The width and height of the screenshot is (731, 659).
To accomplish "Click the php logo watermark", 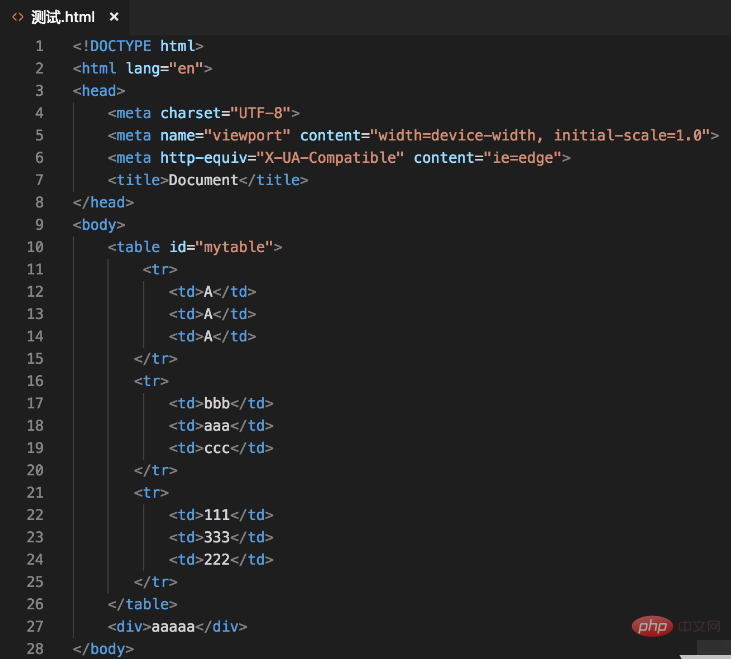I will click(652, 626).
